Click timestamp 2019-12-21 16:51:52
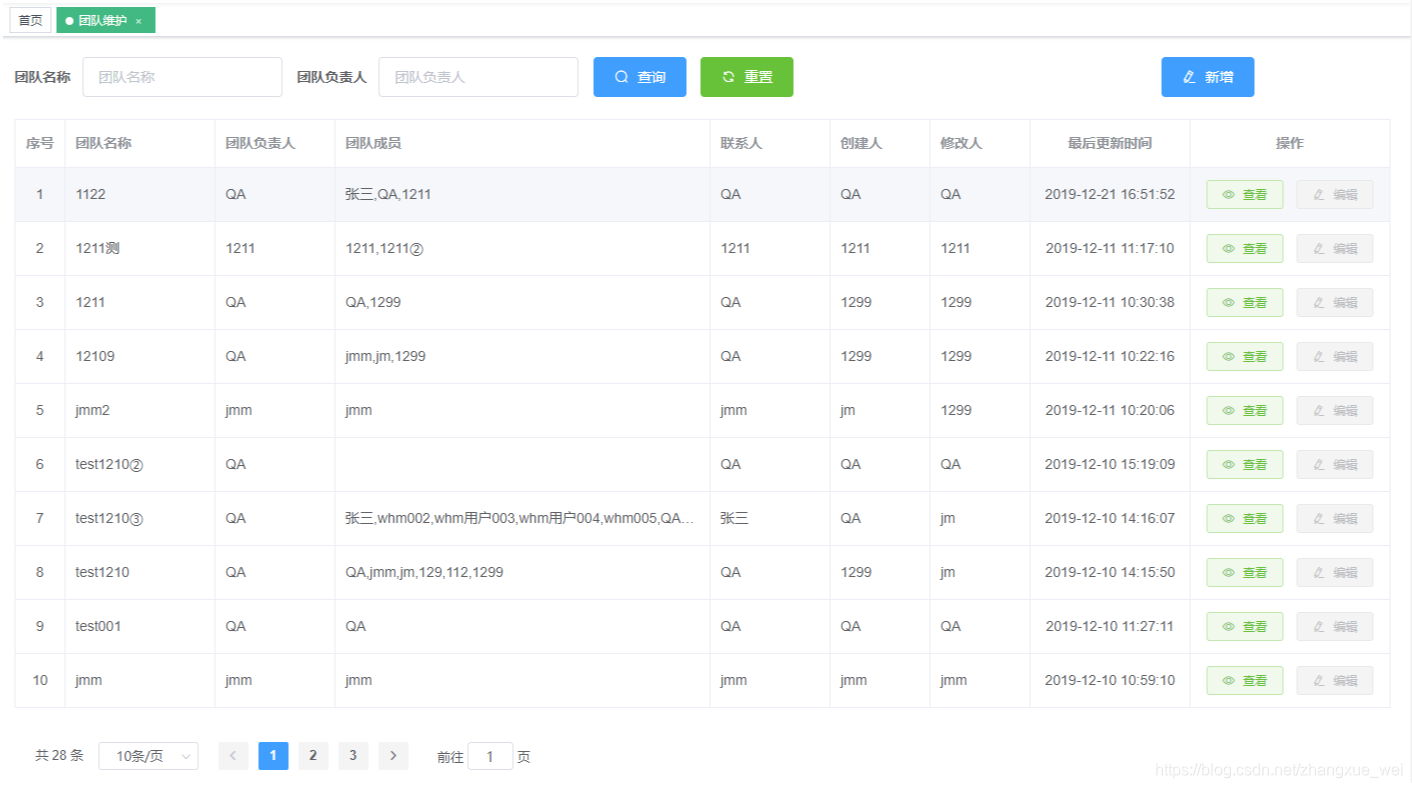The image size is (1412, 788). click(1110, 195)
